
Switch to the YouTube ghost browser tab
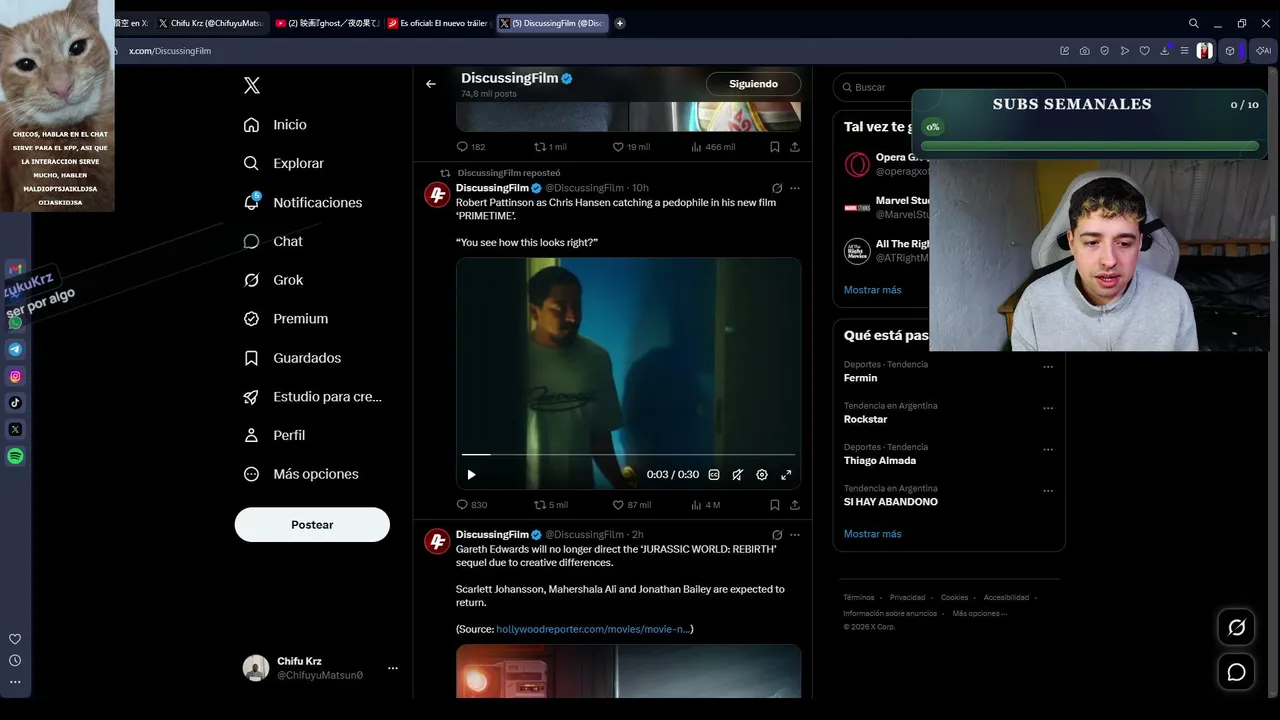click(x=327, y=23)
